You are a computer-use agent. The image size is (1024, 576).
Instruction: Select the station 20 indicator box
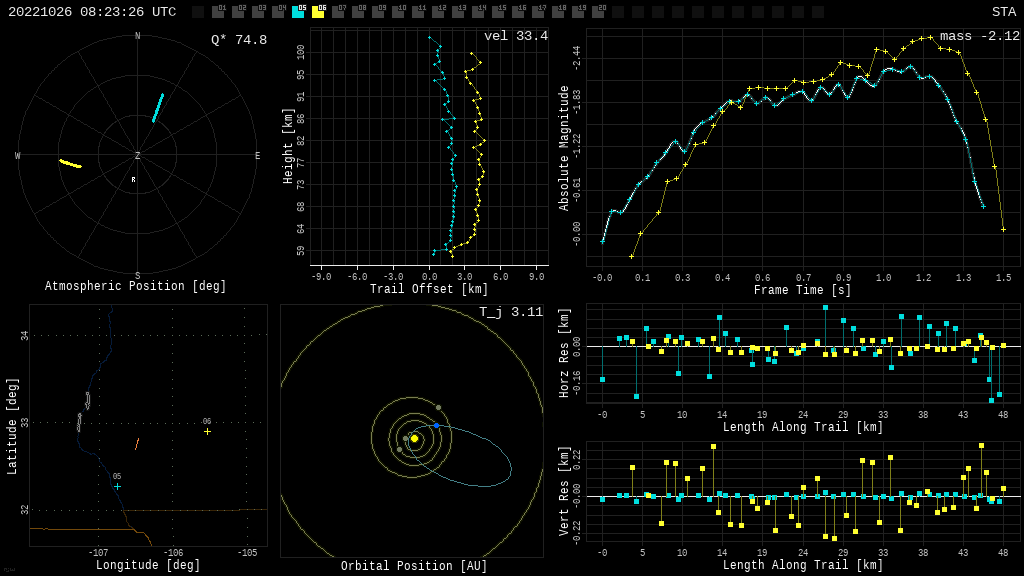pyautogui.click(x=598, y=12)
